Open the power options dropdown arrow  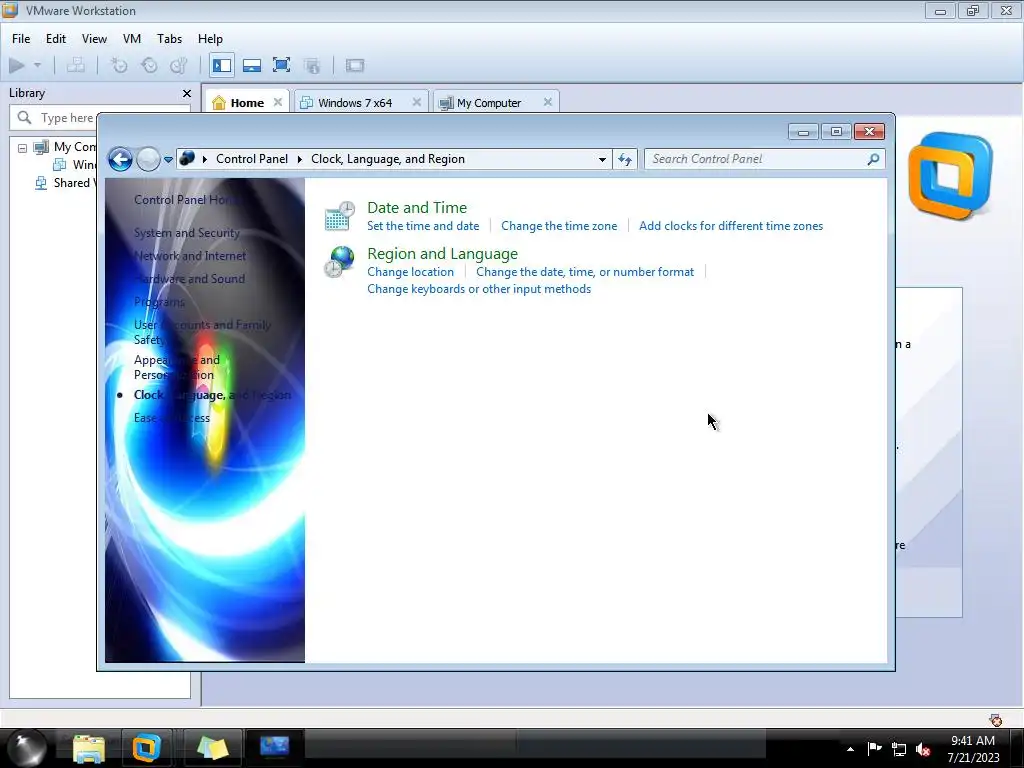pyautogui.click(x=37, y=65)
